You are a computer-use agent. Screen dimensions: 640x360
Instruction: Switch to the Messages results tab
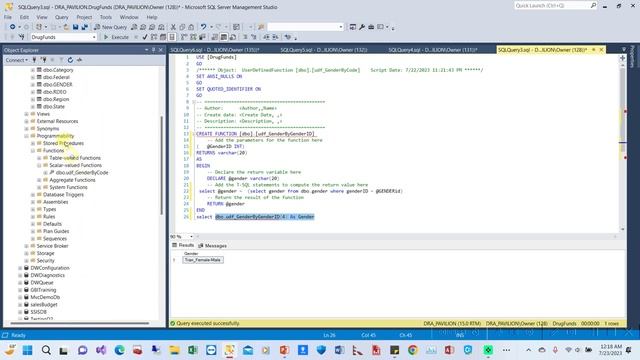point(213,246)
